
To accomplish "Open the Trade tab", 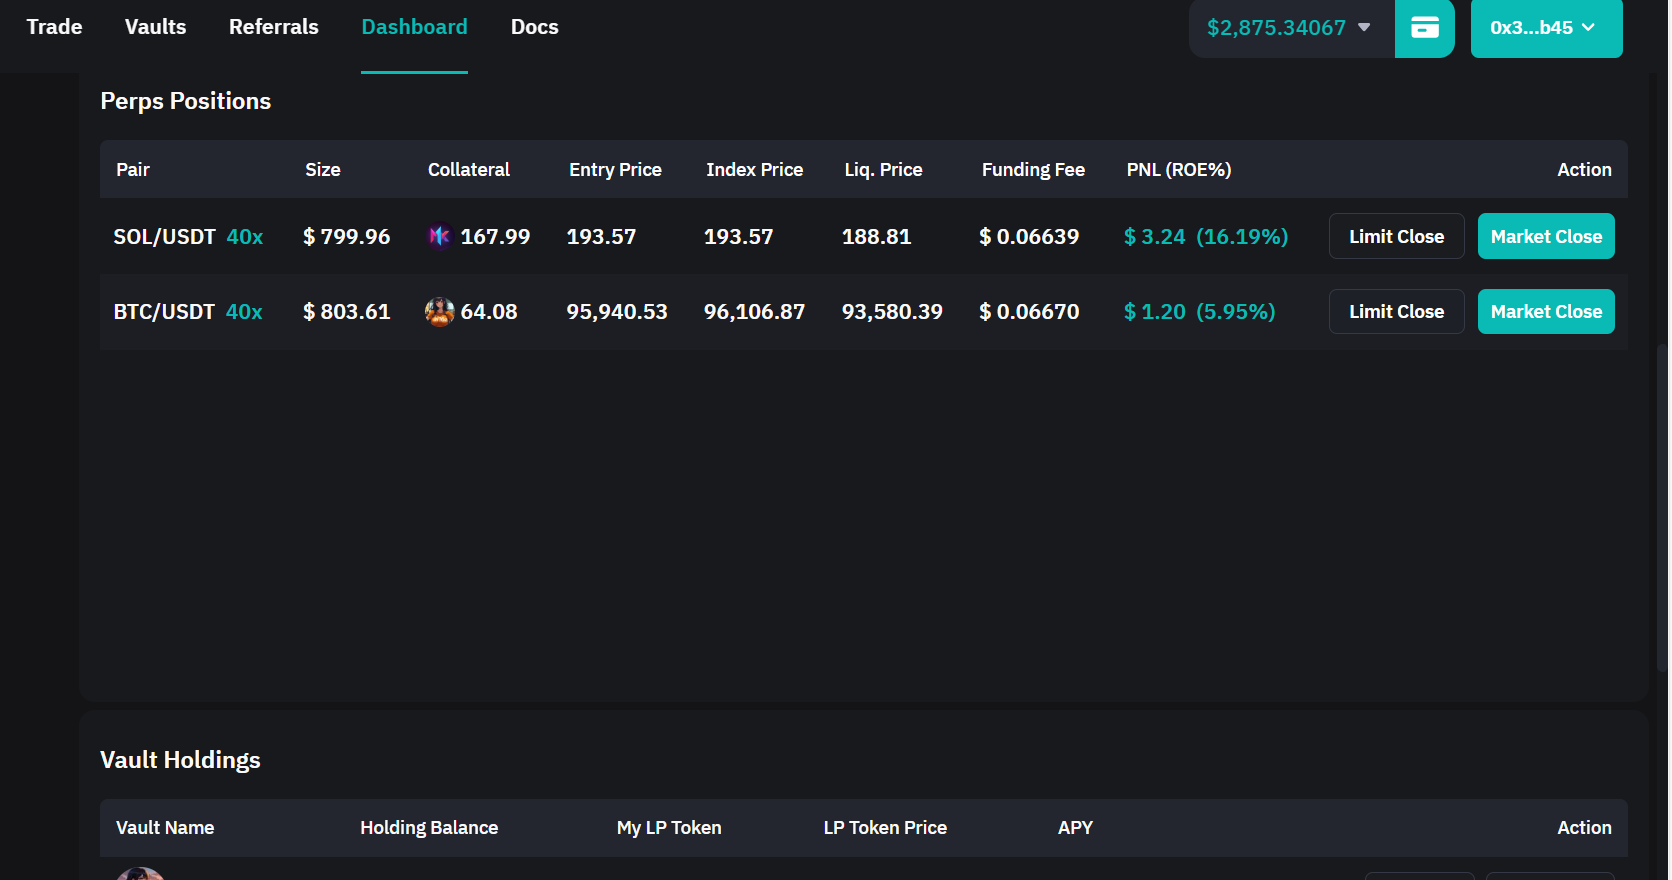I will [54, 27].
